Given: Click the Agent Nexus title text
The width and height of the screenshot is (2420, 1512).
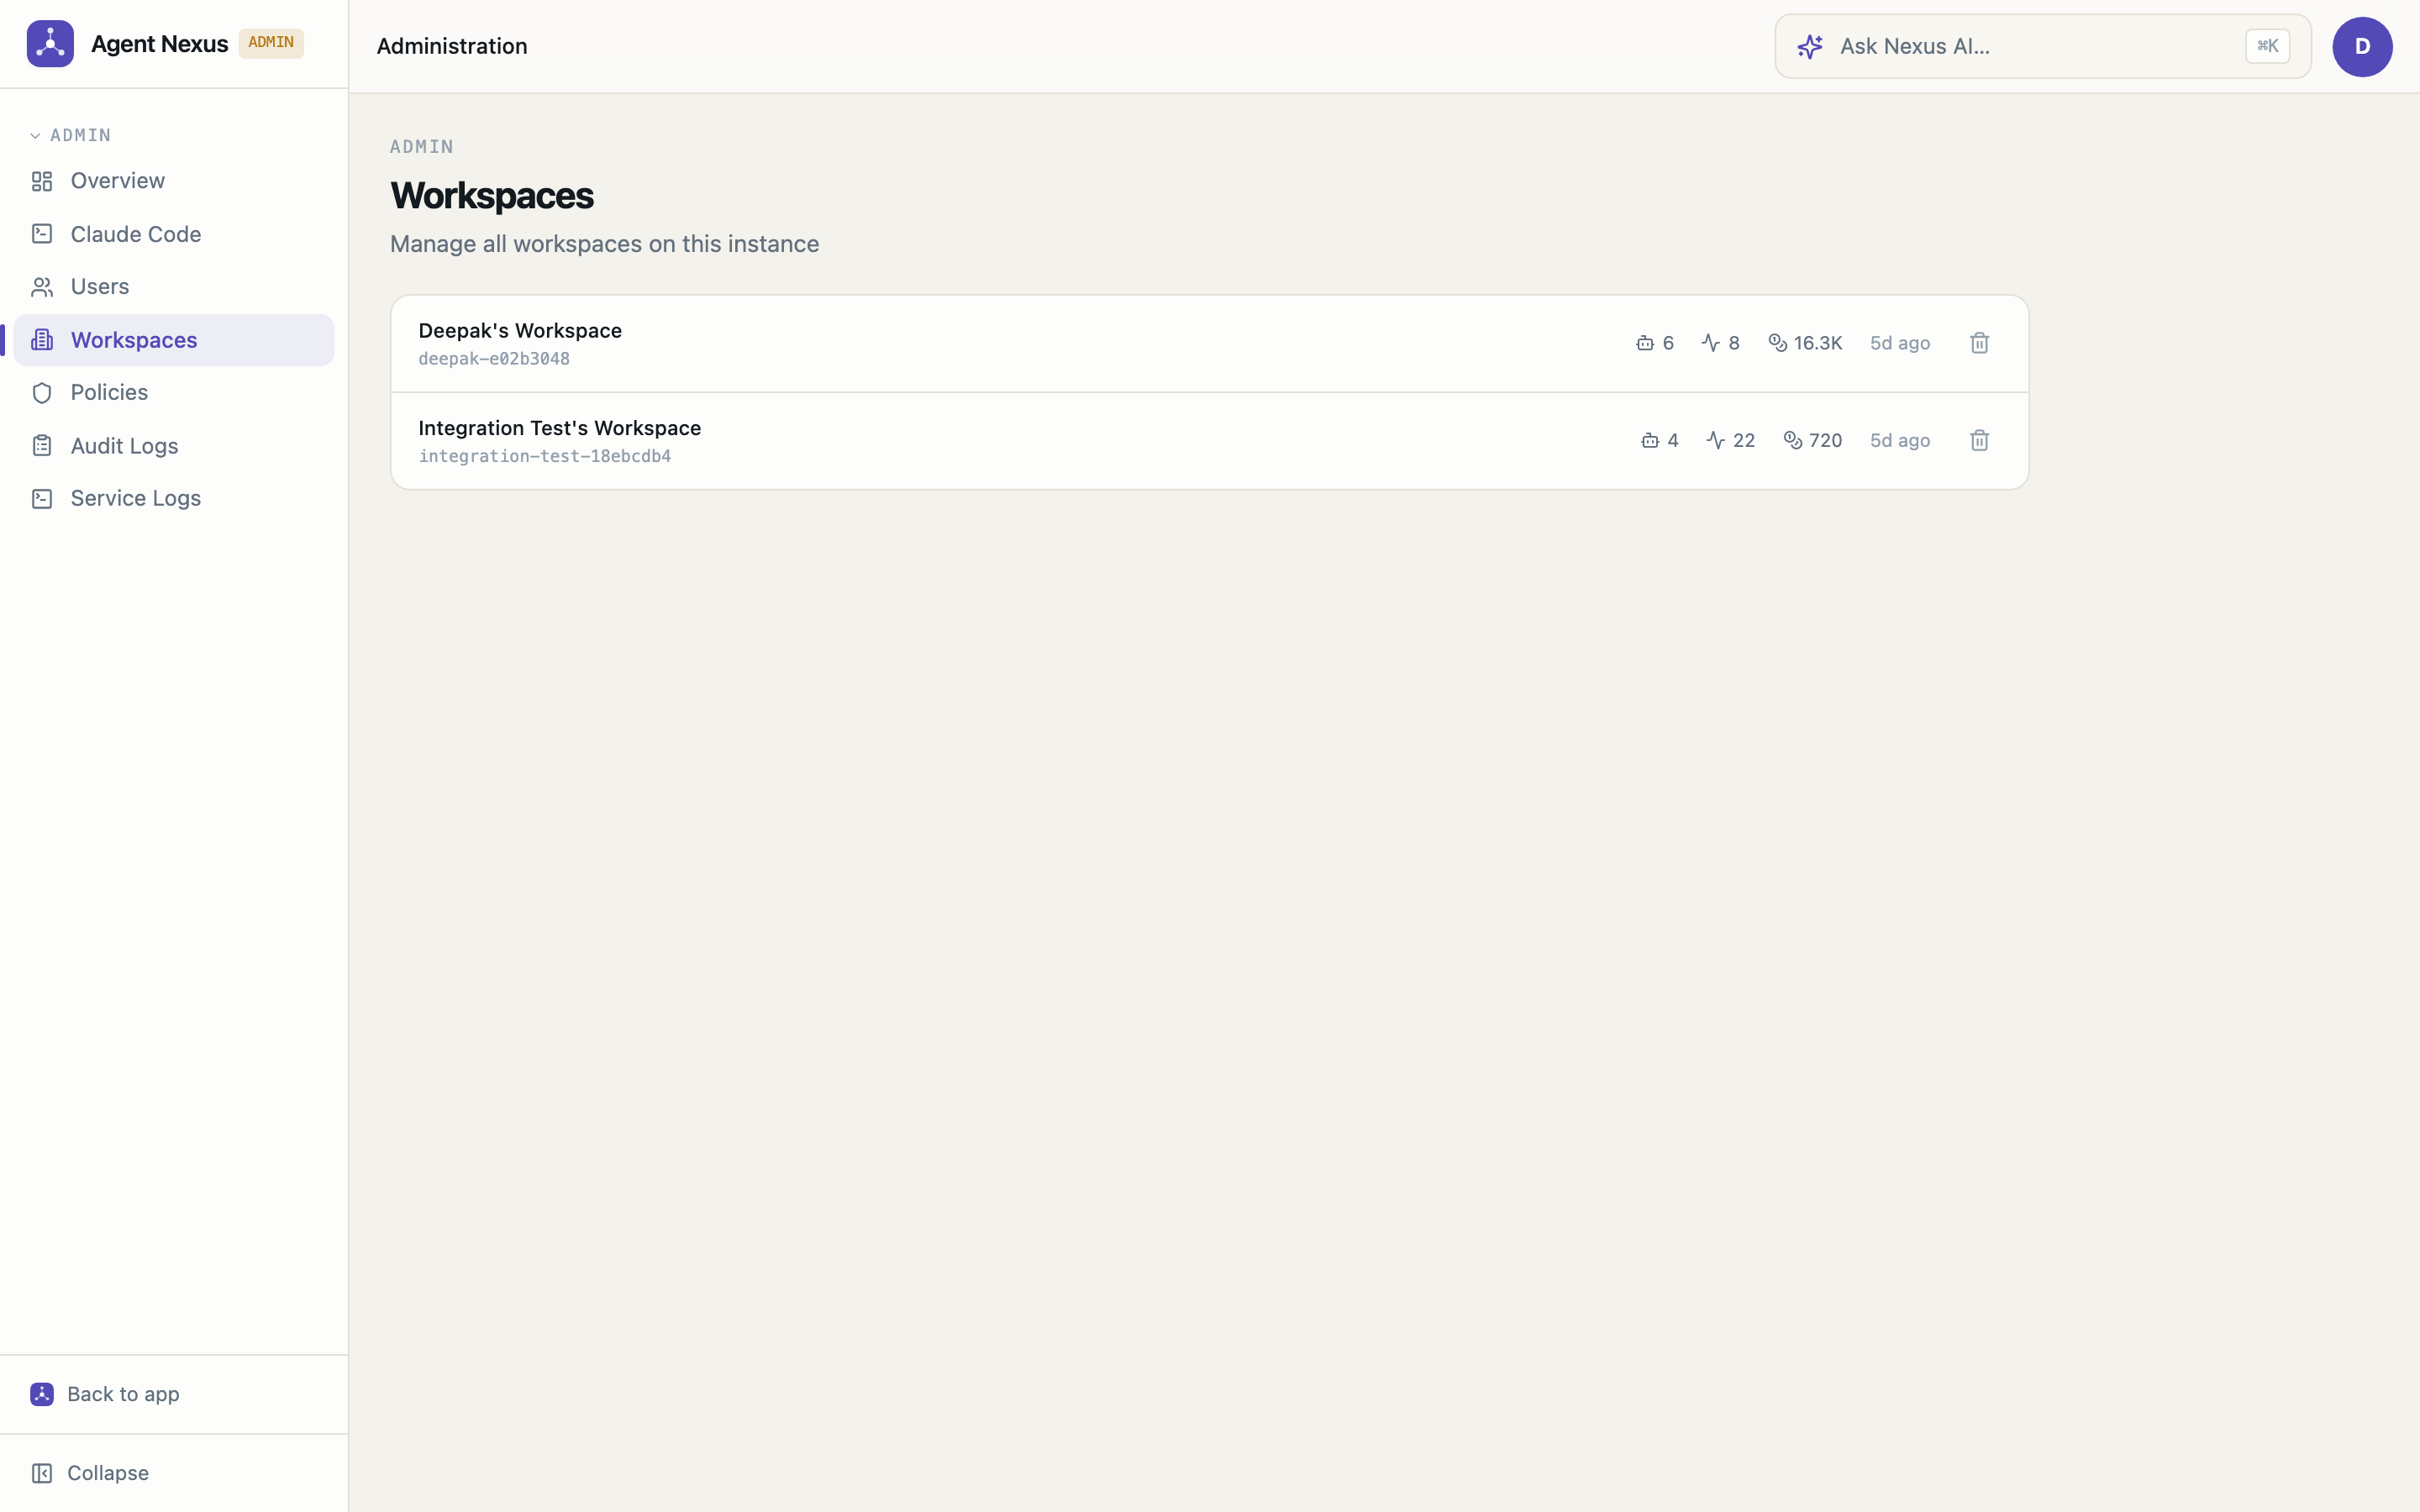Looking at the screenshot, I should tap(160, 44).
